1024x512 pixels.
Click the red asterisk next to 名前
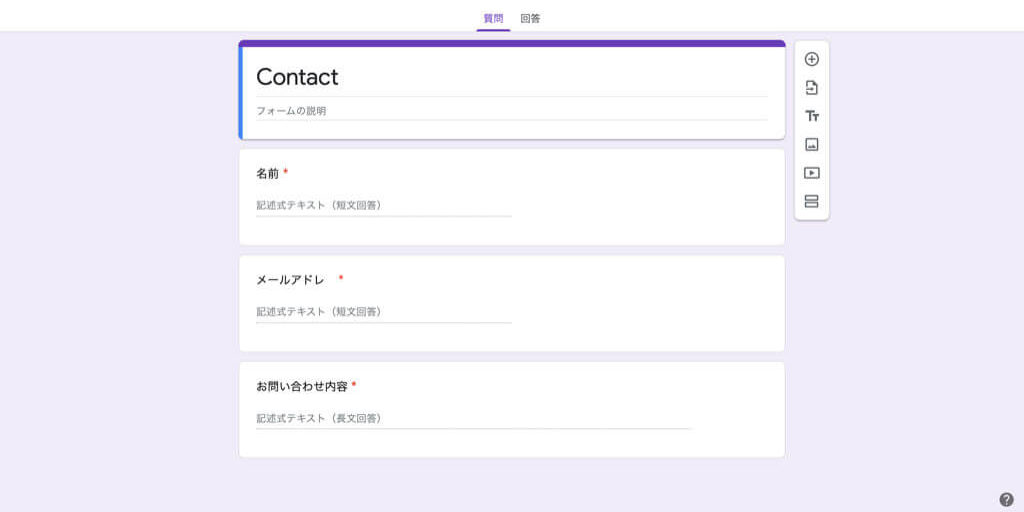[x=285, y=172]
